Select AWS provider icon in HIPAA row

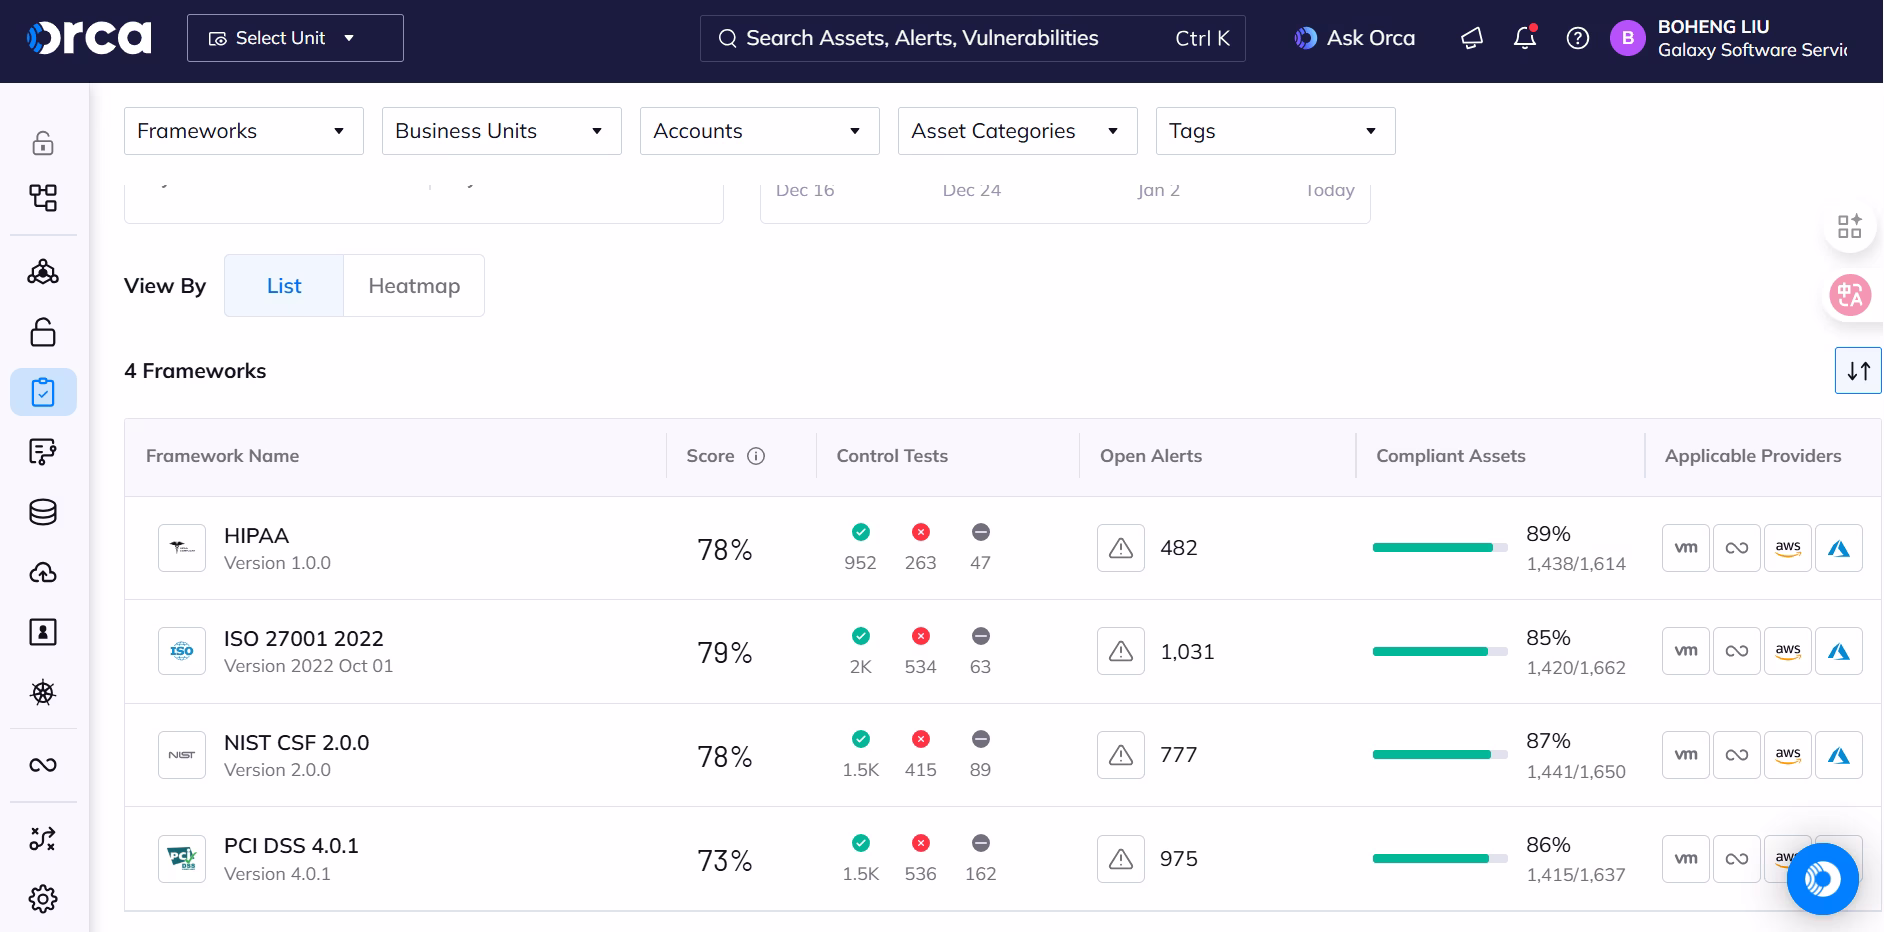click(x=1787, y=548)
